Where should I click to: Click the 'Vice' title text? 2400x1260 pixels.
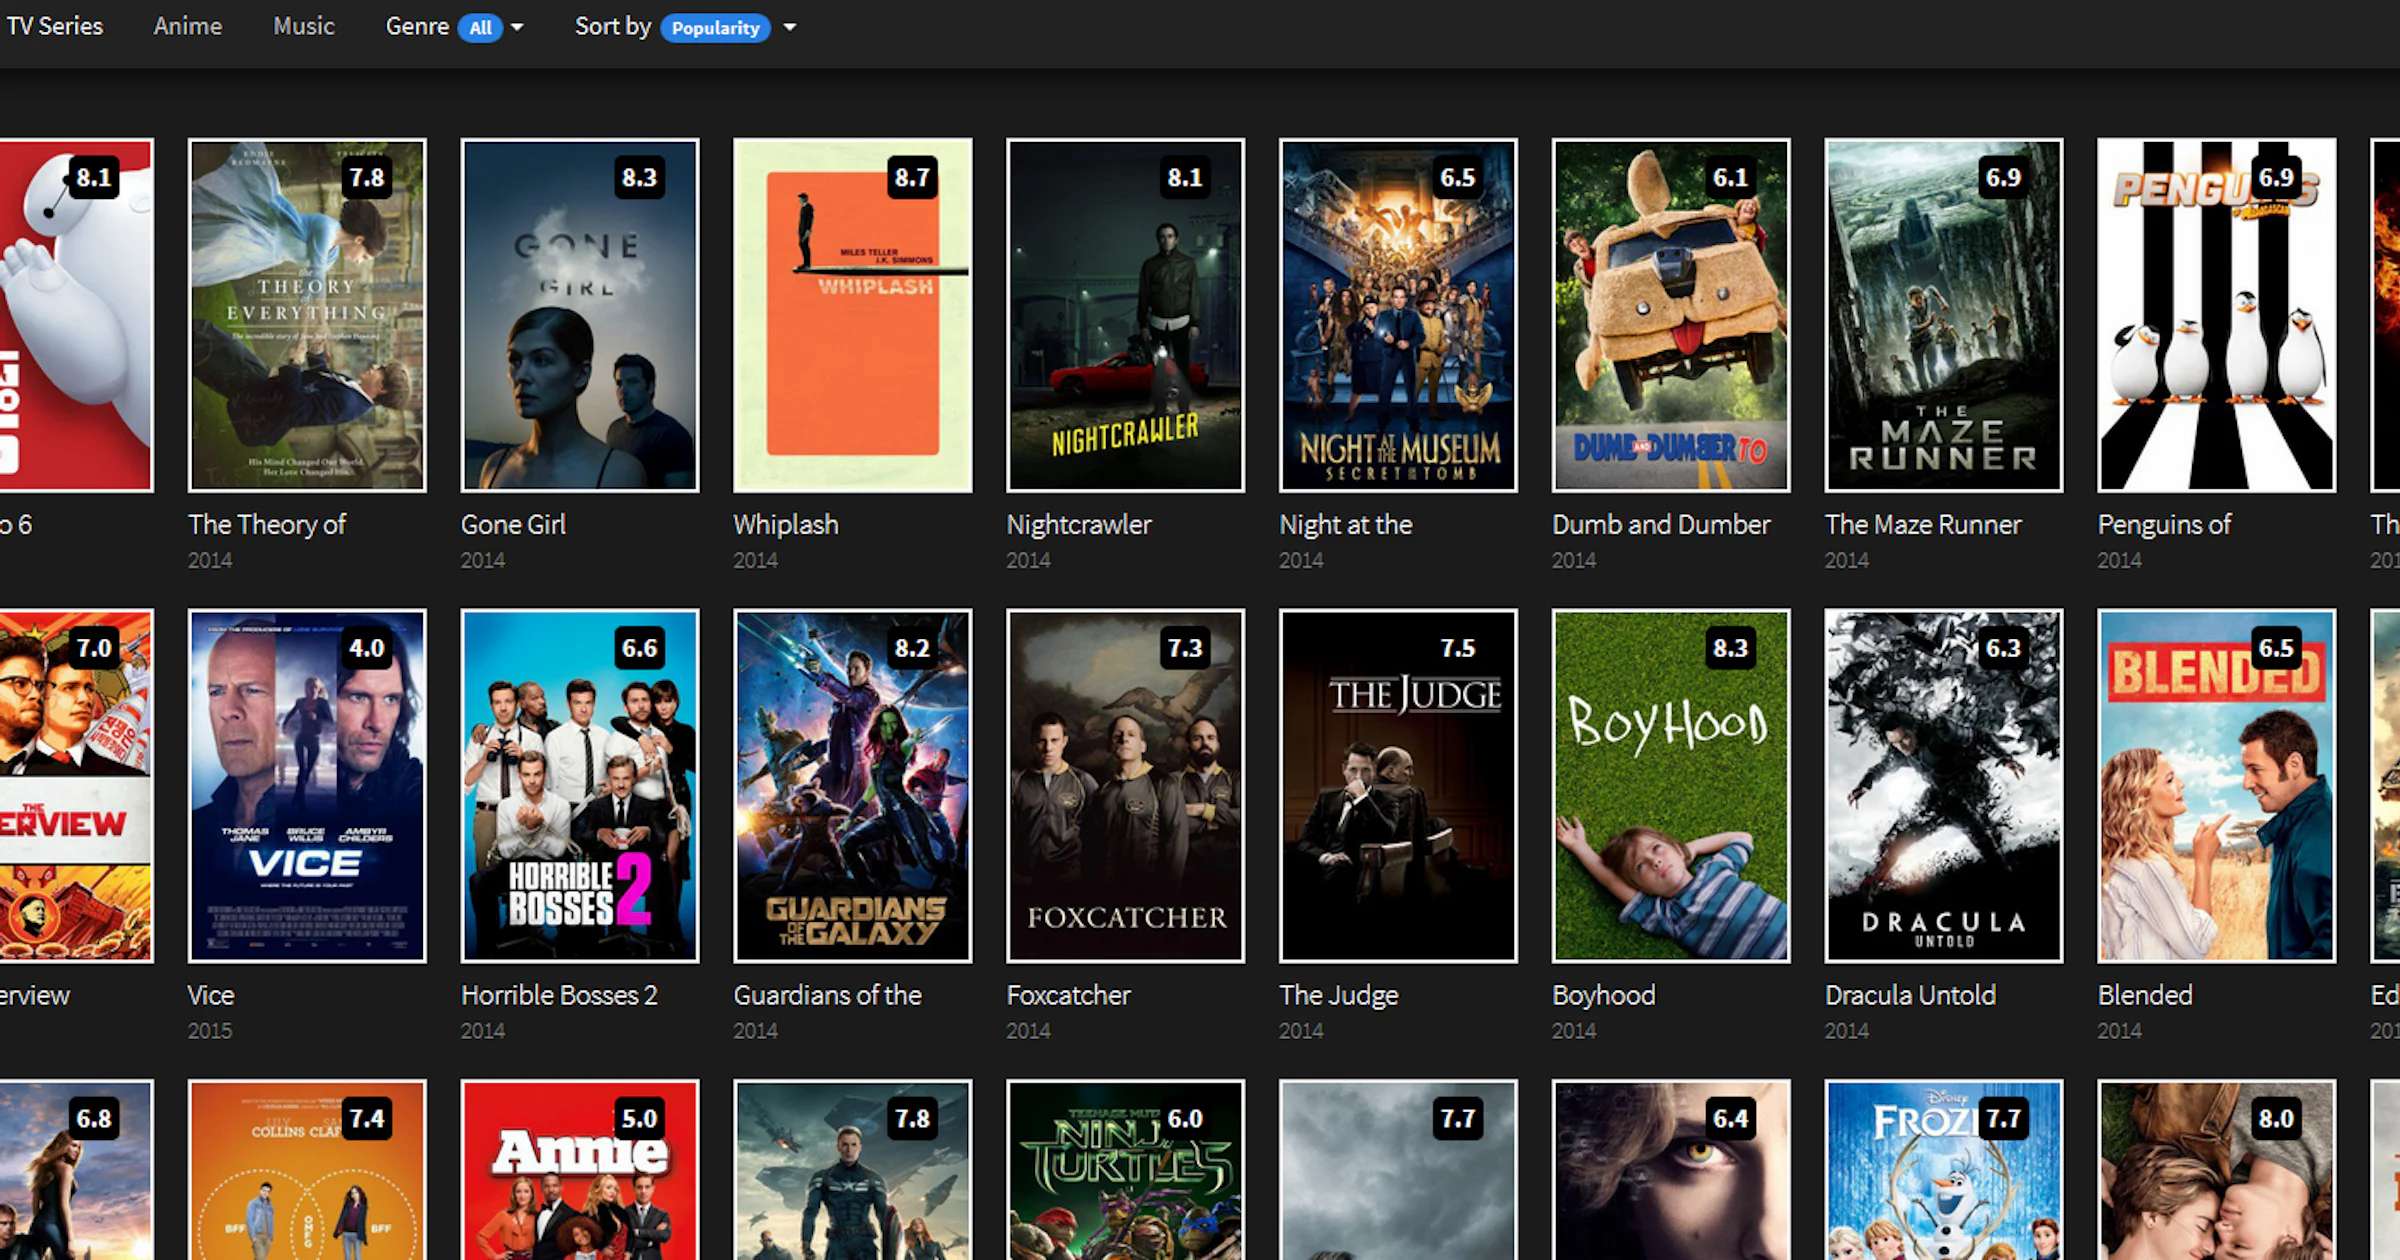click(211, 995)
